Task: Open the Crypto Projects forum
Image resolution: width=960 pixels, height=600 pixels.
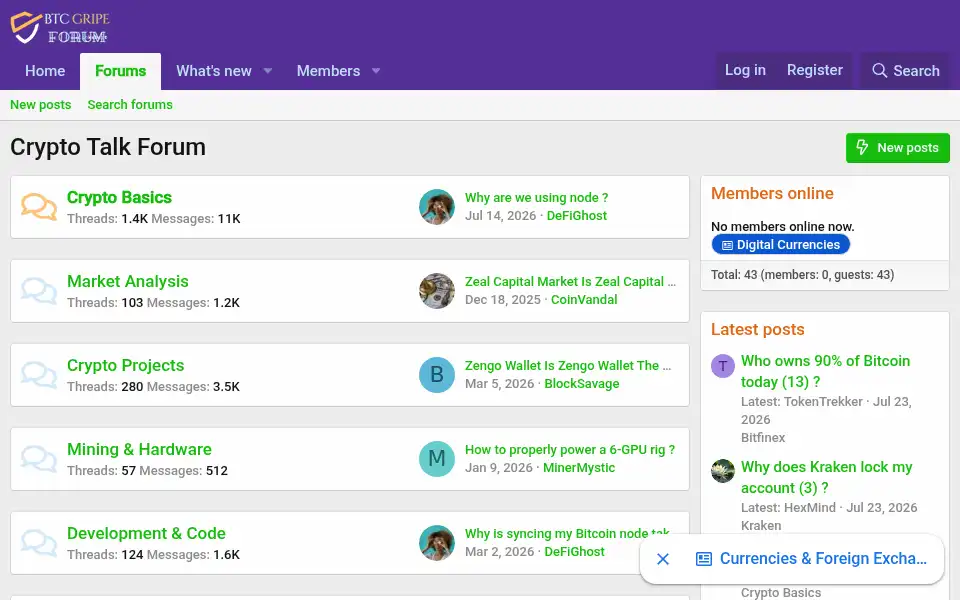Action: [126, 365]
